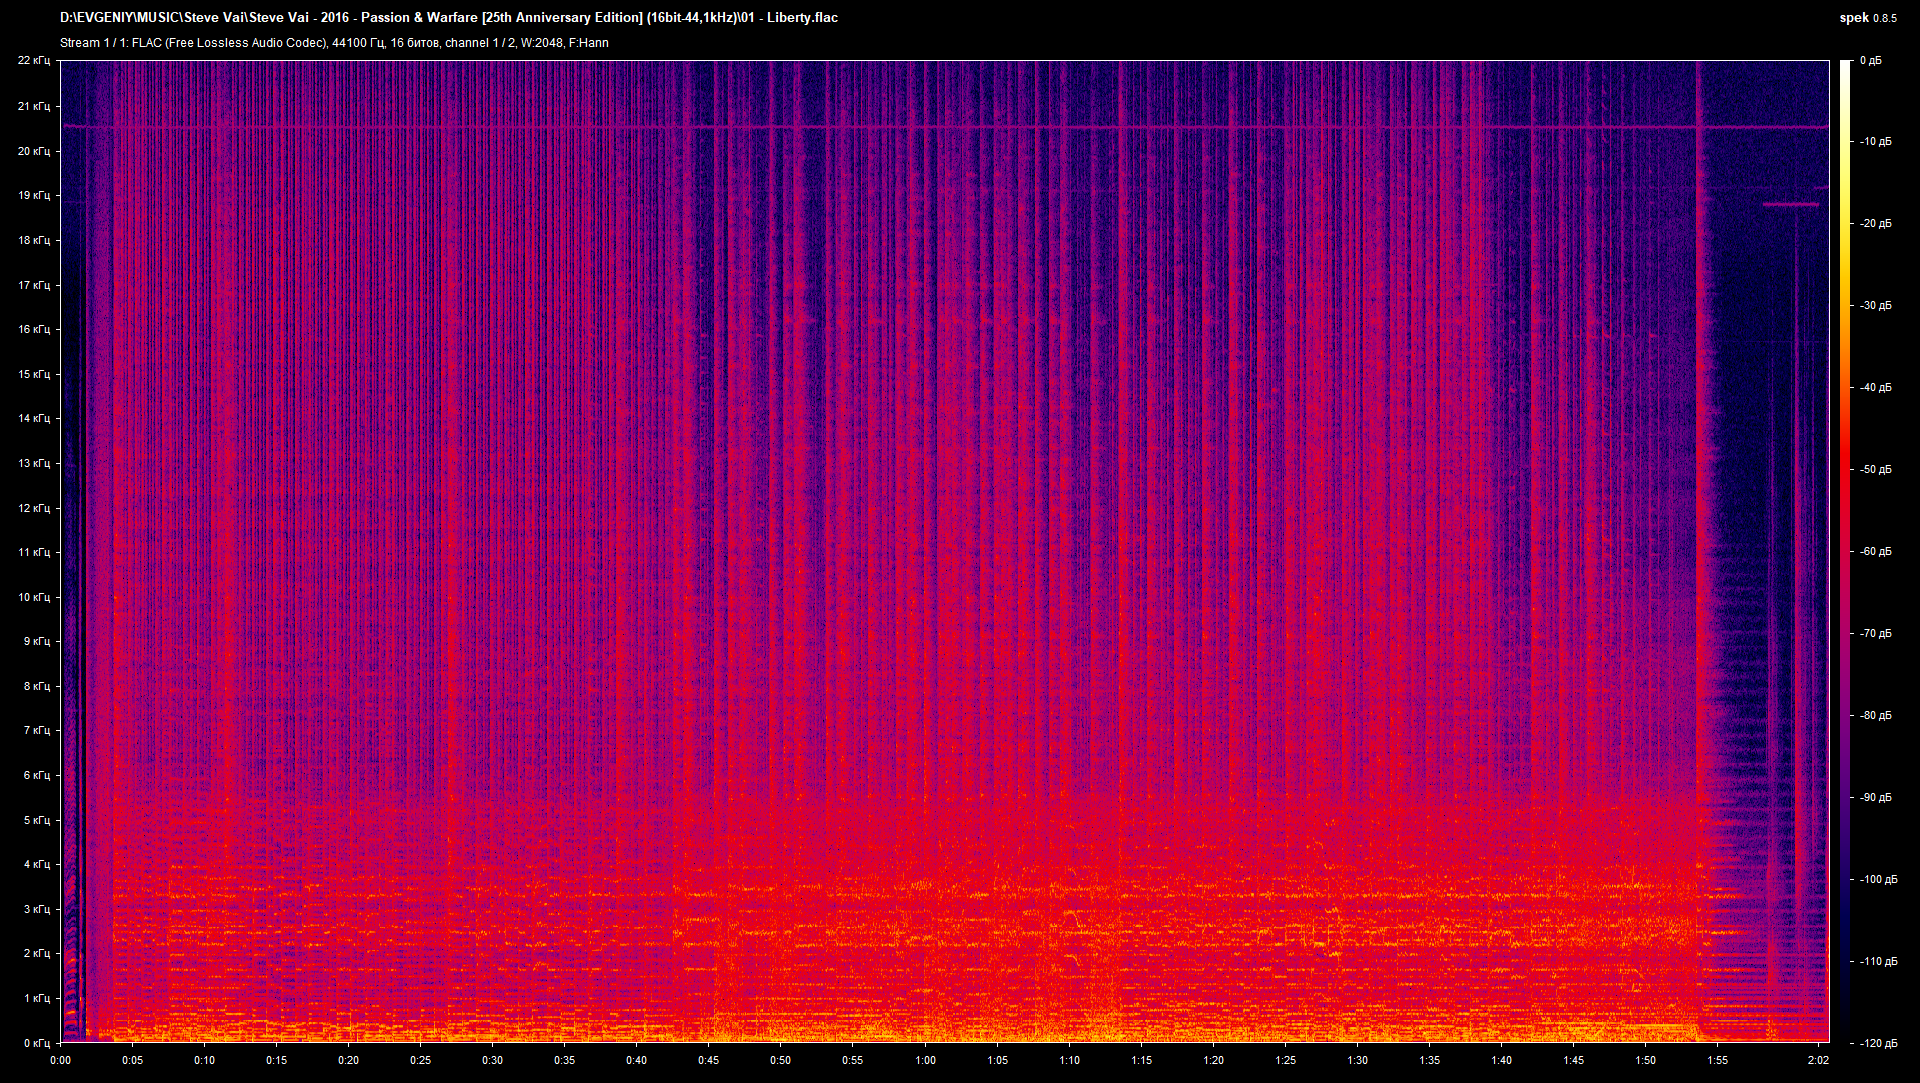Click the 0 дБ marker atop the legend

pos(1873,60)
